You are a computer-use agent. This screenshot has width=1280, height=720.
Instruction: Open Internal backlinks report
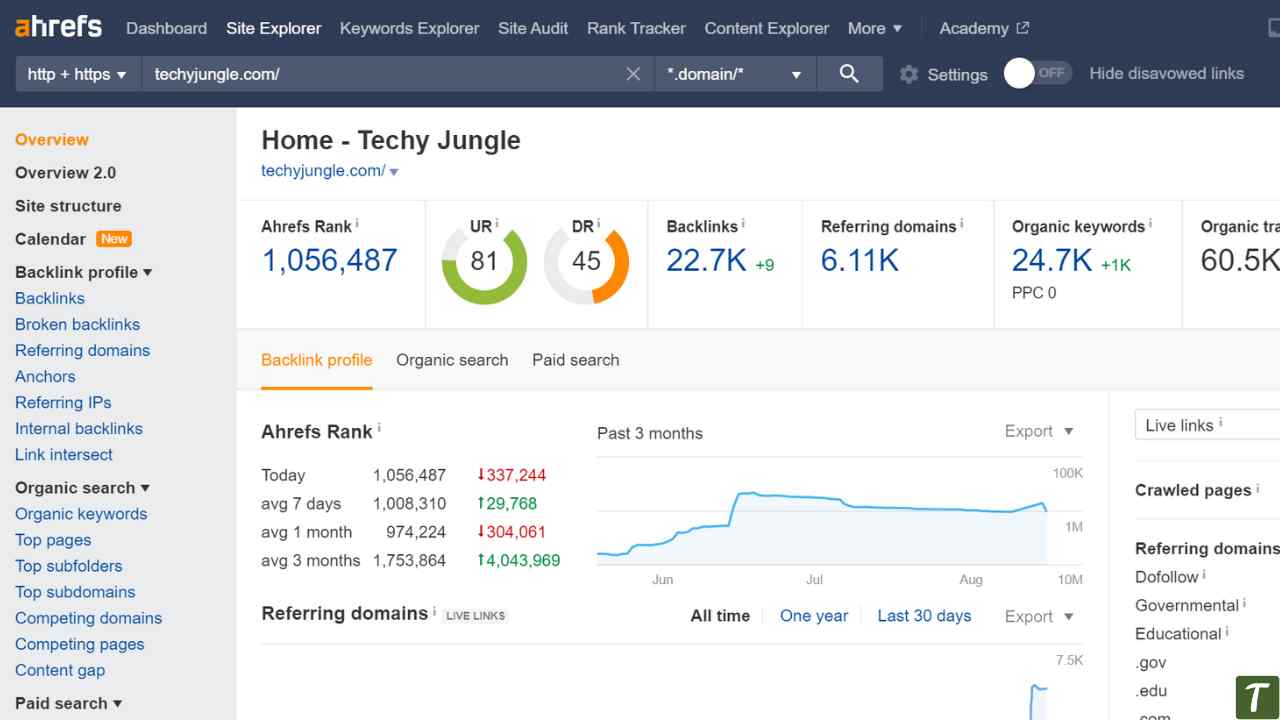tap(79, 428)
